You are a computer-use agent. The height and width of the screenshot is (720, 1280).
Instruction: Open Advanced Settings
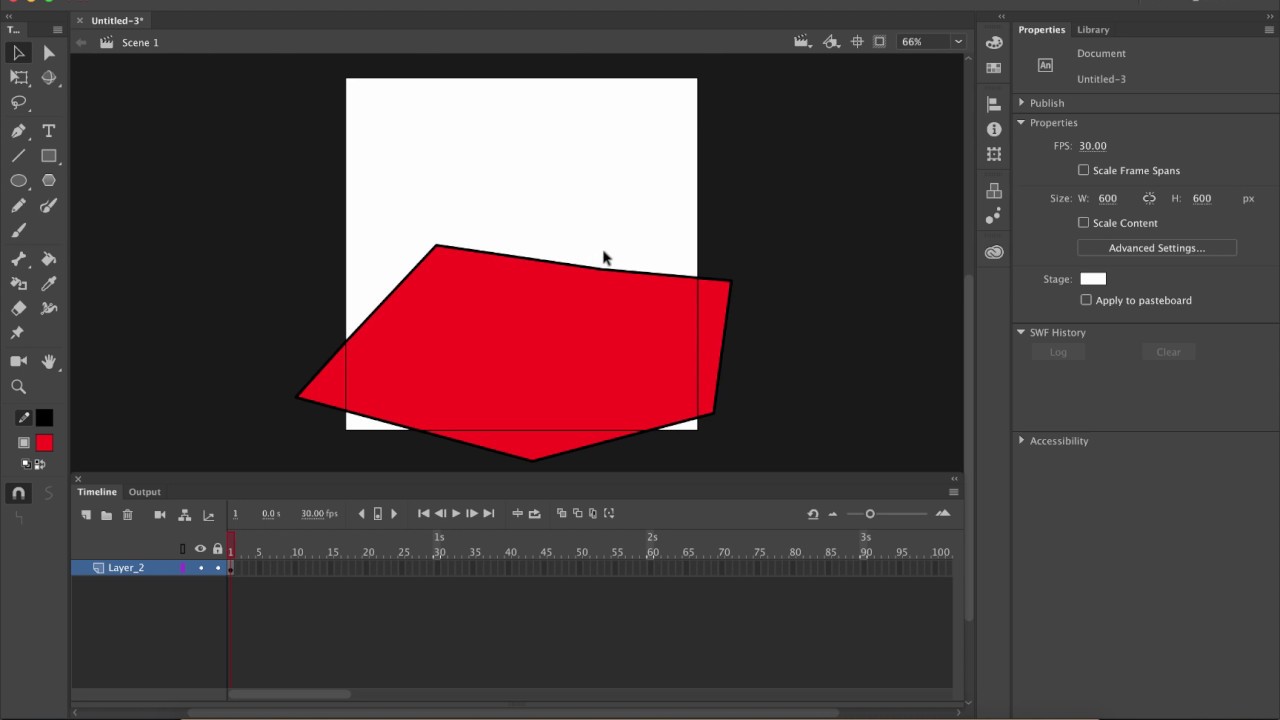point(1157,248)
